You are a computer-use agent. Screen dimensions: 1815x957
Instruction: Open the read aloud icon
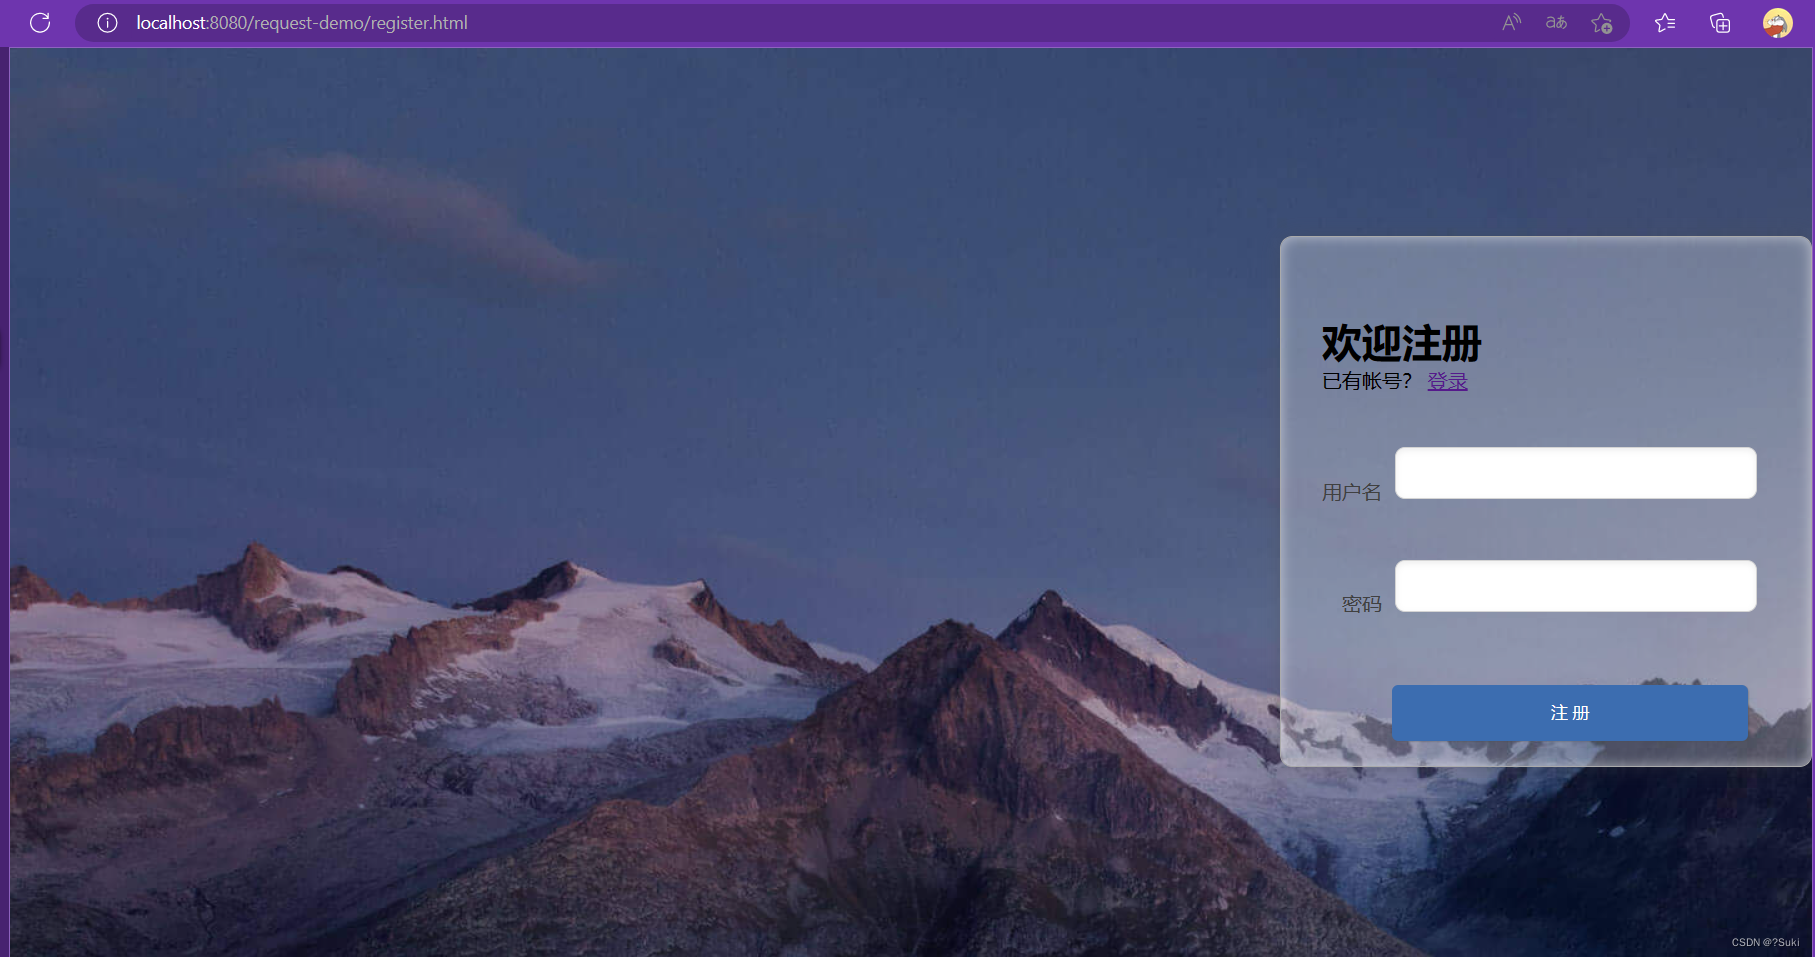point(1511,22)
